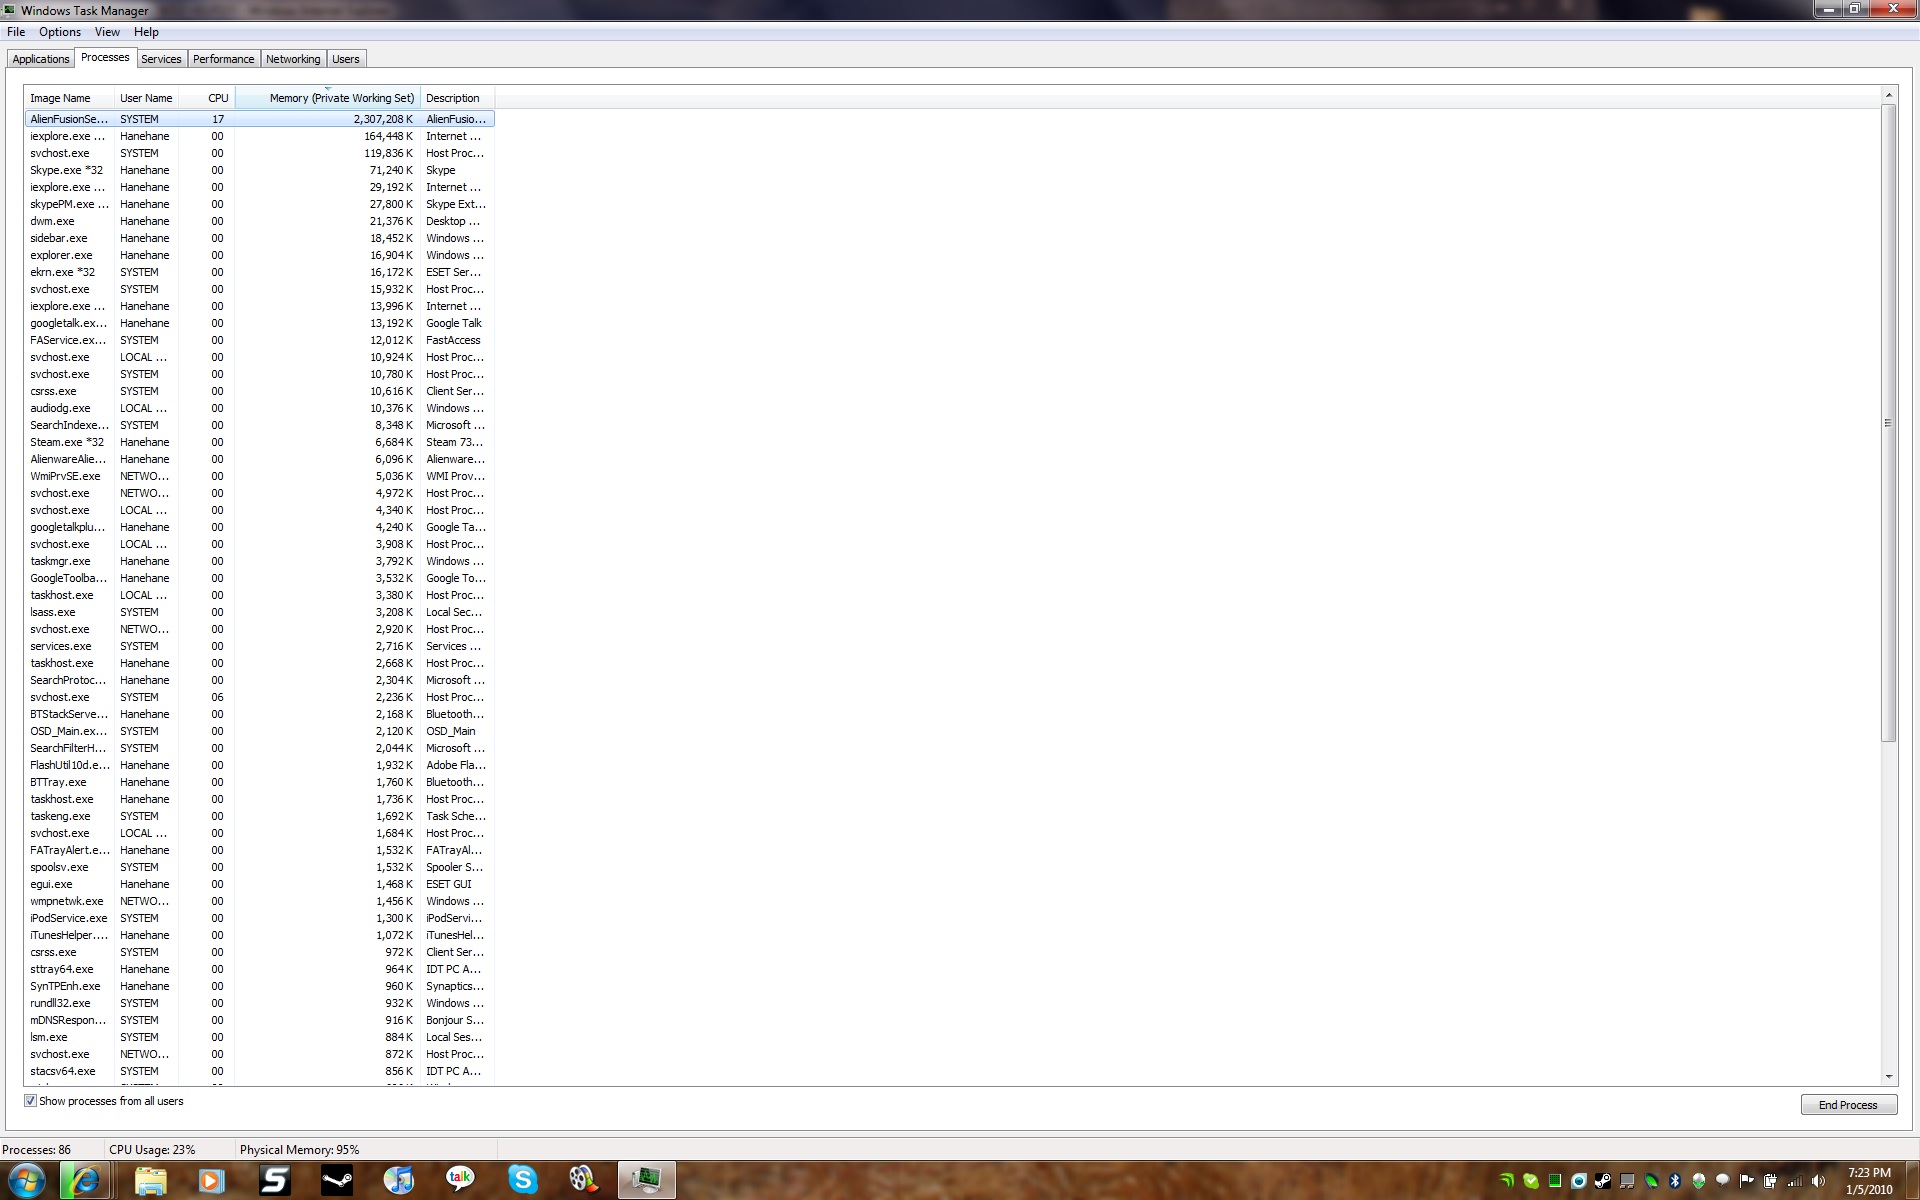This screenshot has width=1920, height=1200.
Task: Click the process list vertical scrollbar thumb
Action: click(x=1889, y=422)
